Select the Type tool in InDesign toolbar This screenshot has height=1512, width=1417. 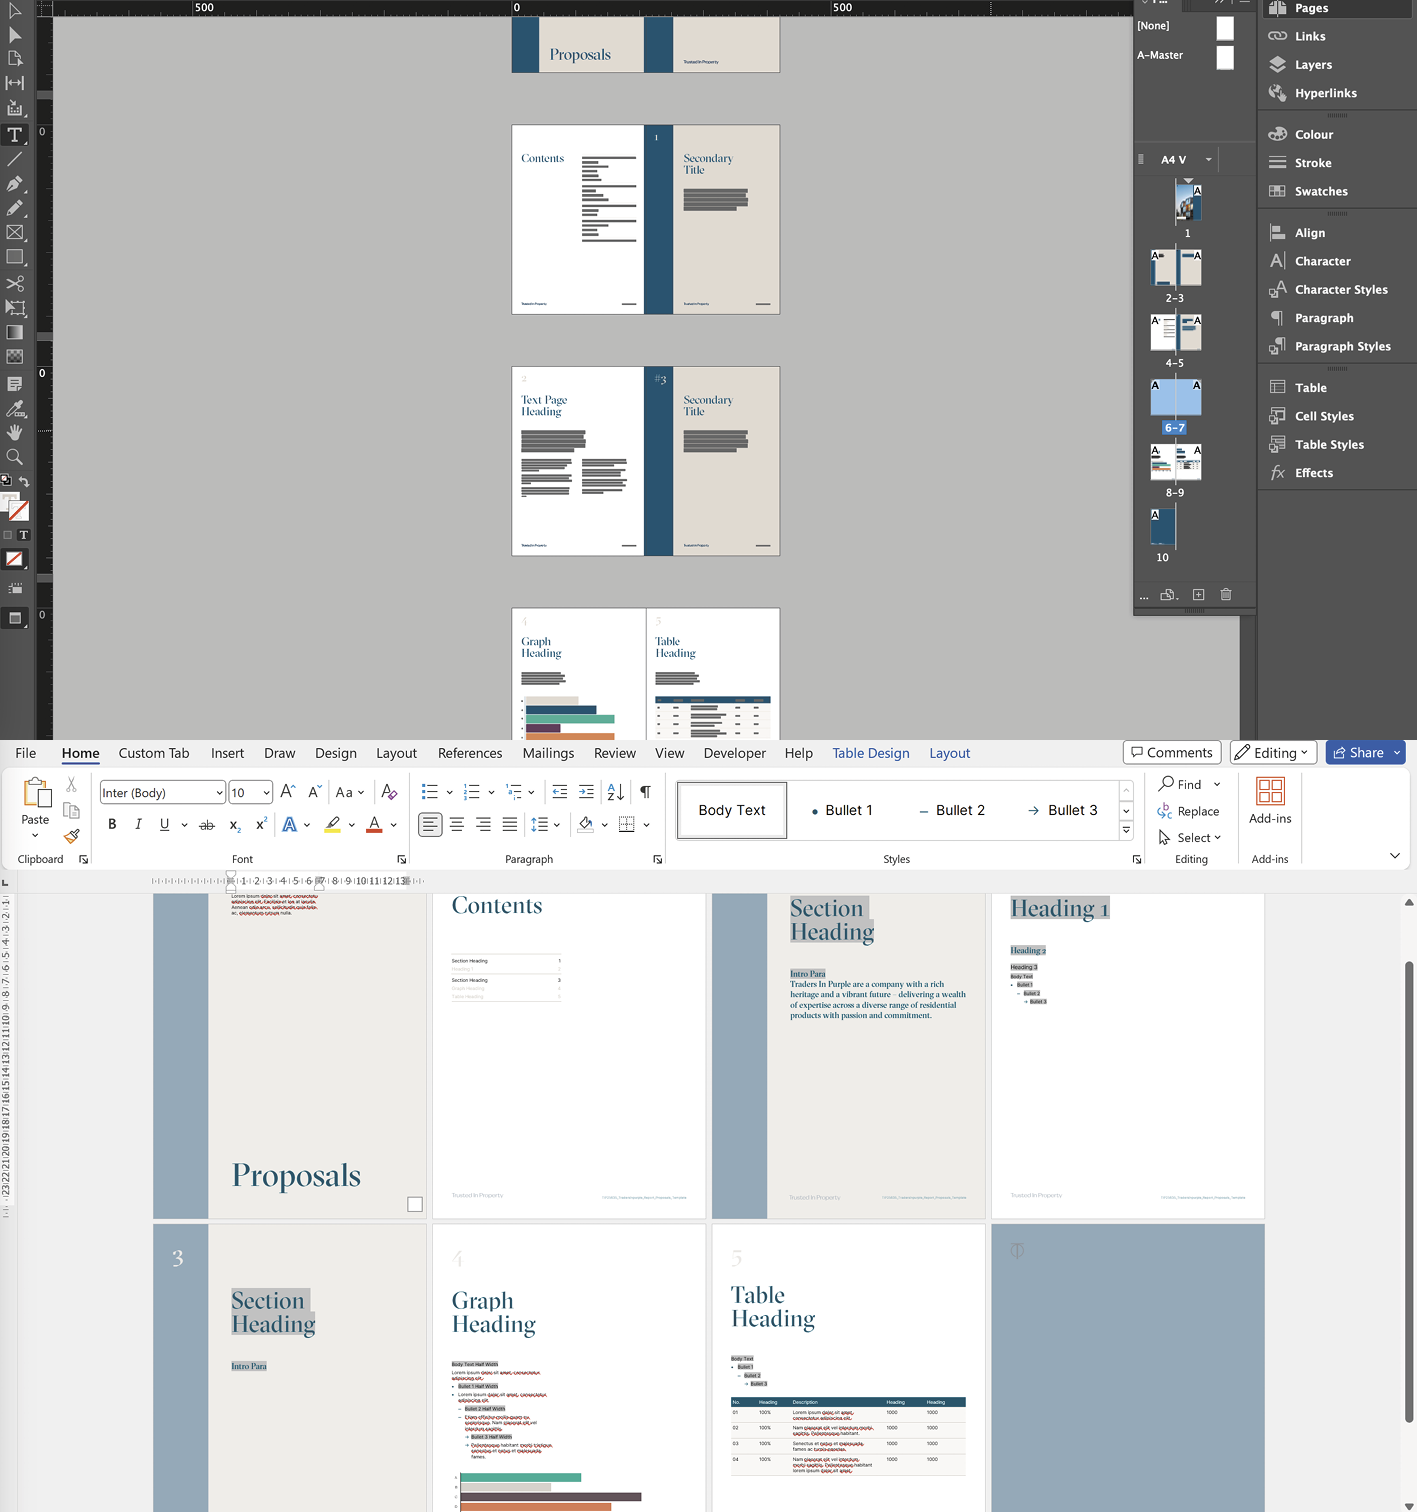[15, 135]
